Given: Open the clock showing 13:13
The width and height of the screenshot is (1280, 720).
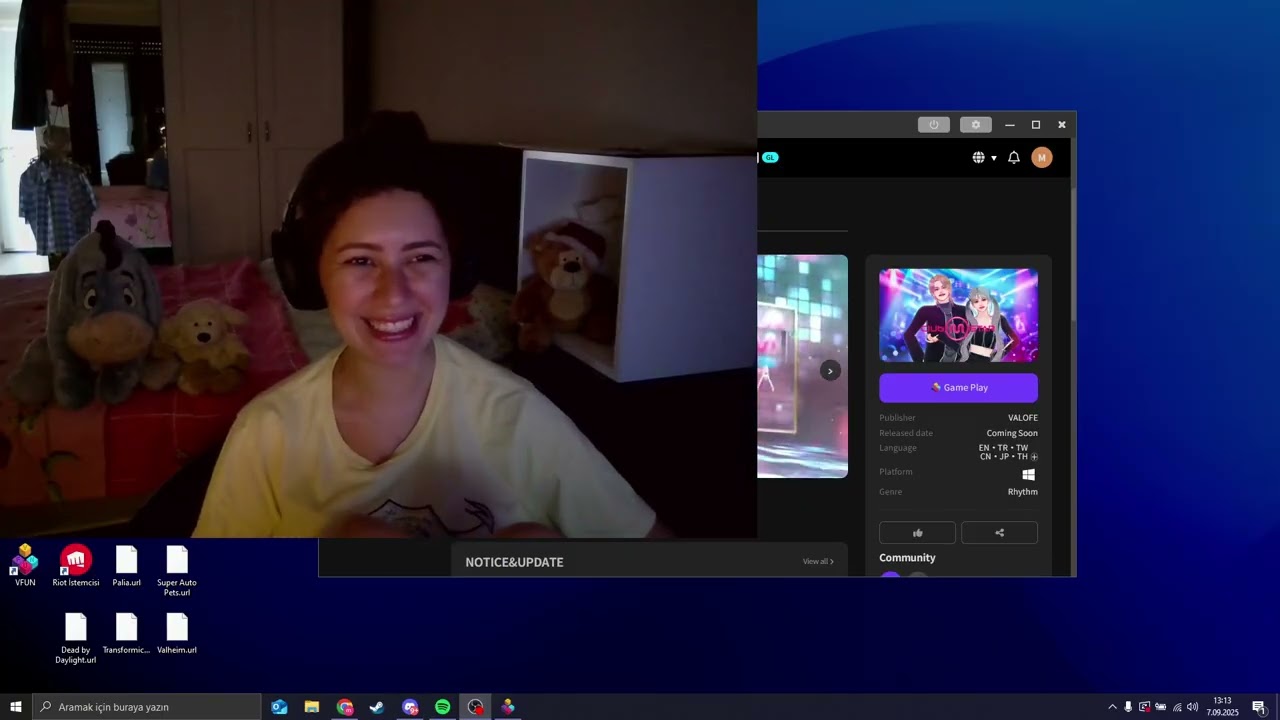Looking at the screenshot, I should coord(1222,707).
